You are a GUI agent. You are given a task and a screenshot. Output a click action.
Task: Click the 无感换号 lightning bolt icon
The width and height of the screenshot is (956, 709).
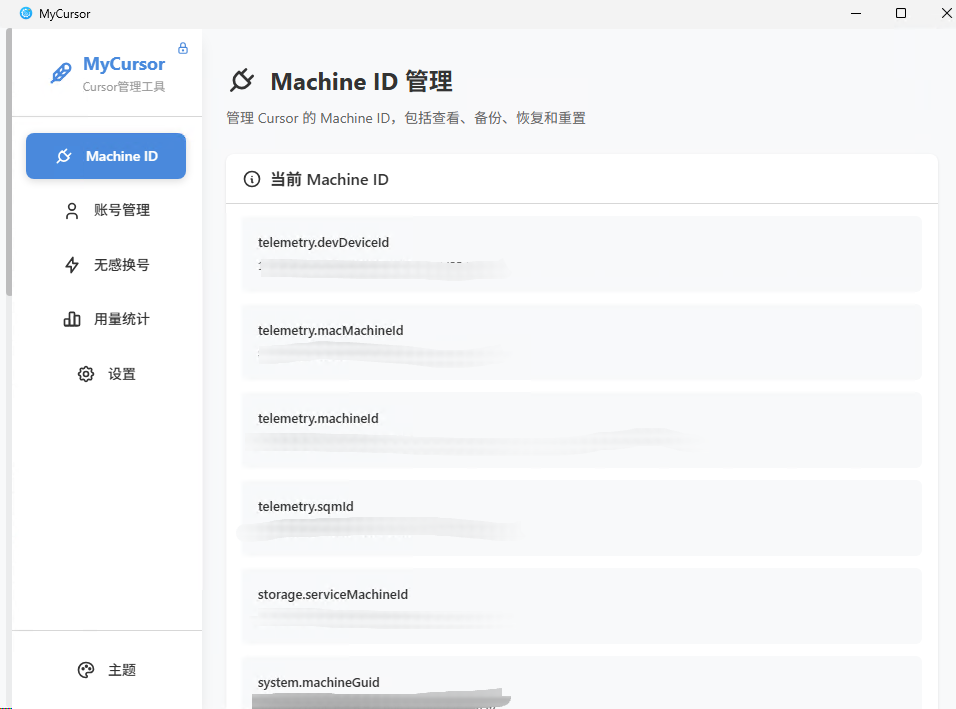click(x=72, y=264)
